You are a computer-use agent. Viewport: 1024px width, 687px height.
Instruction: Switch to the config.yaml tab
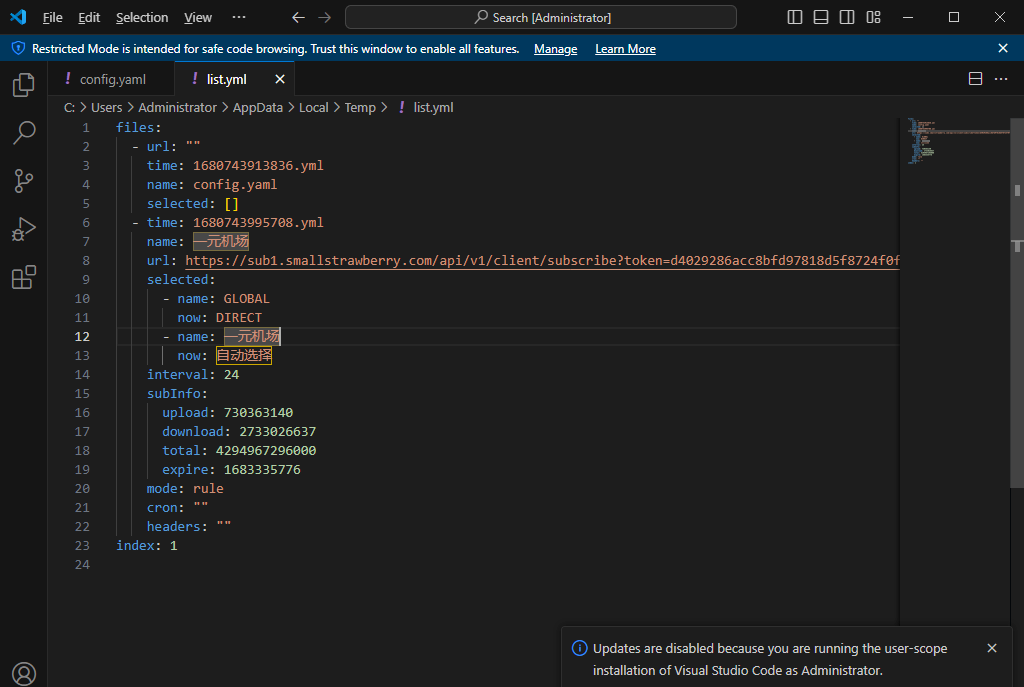[112, 79]
